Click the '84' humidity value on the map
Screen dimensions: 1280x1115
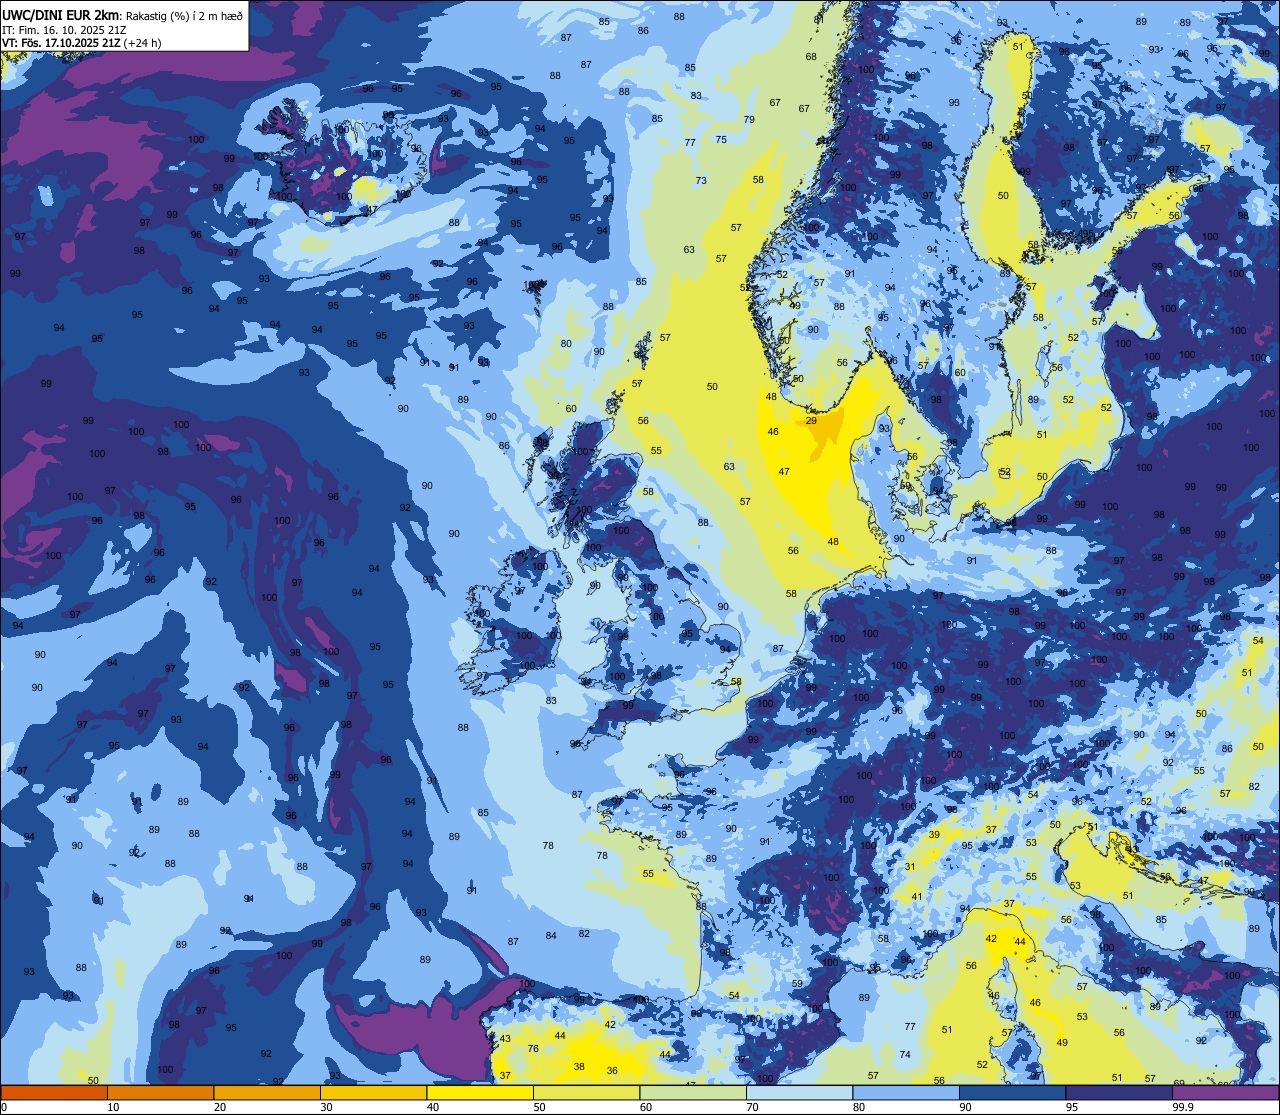click(x=551, y=936)
